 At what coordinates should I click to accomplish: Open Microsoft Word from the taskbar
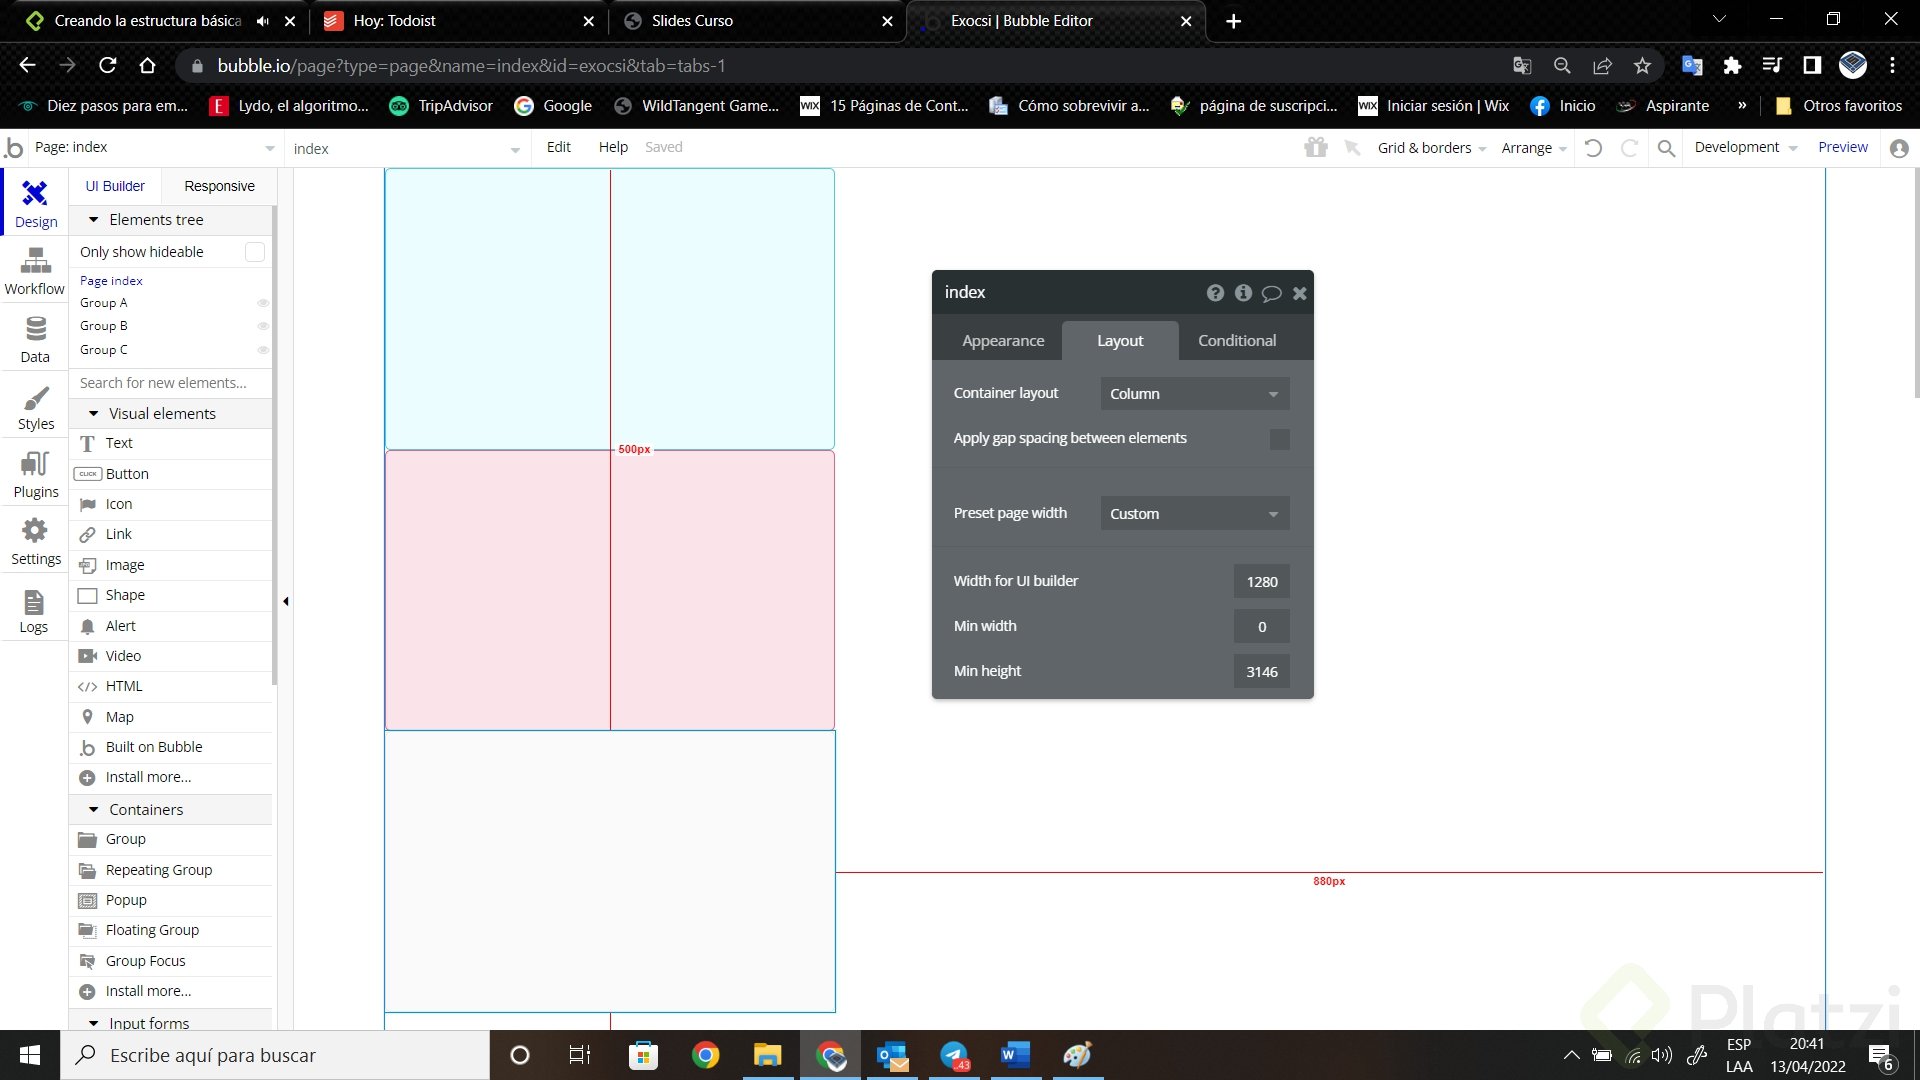click(1015, 1055)
